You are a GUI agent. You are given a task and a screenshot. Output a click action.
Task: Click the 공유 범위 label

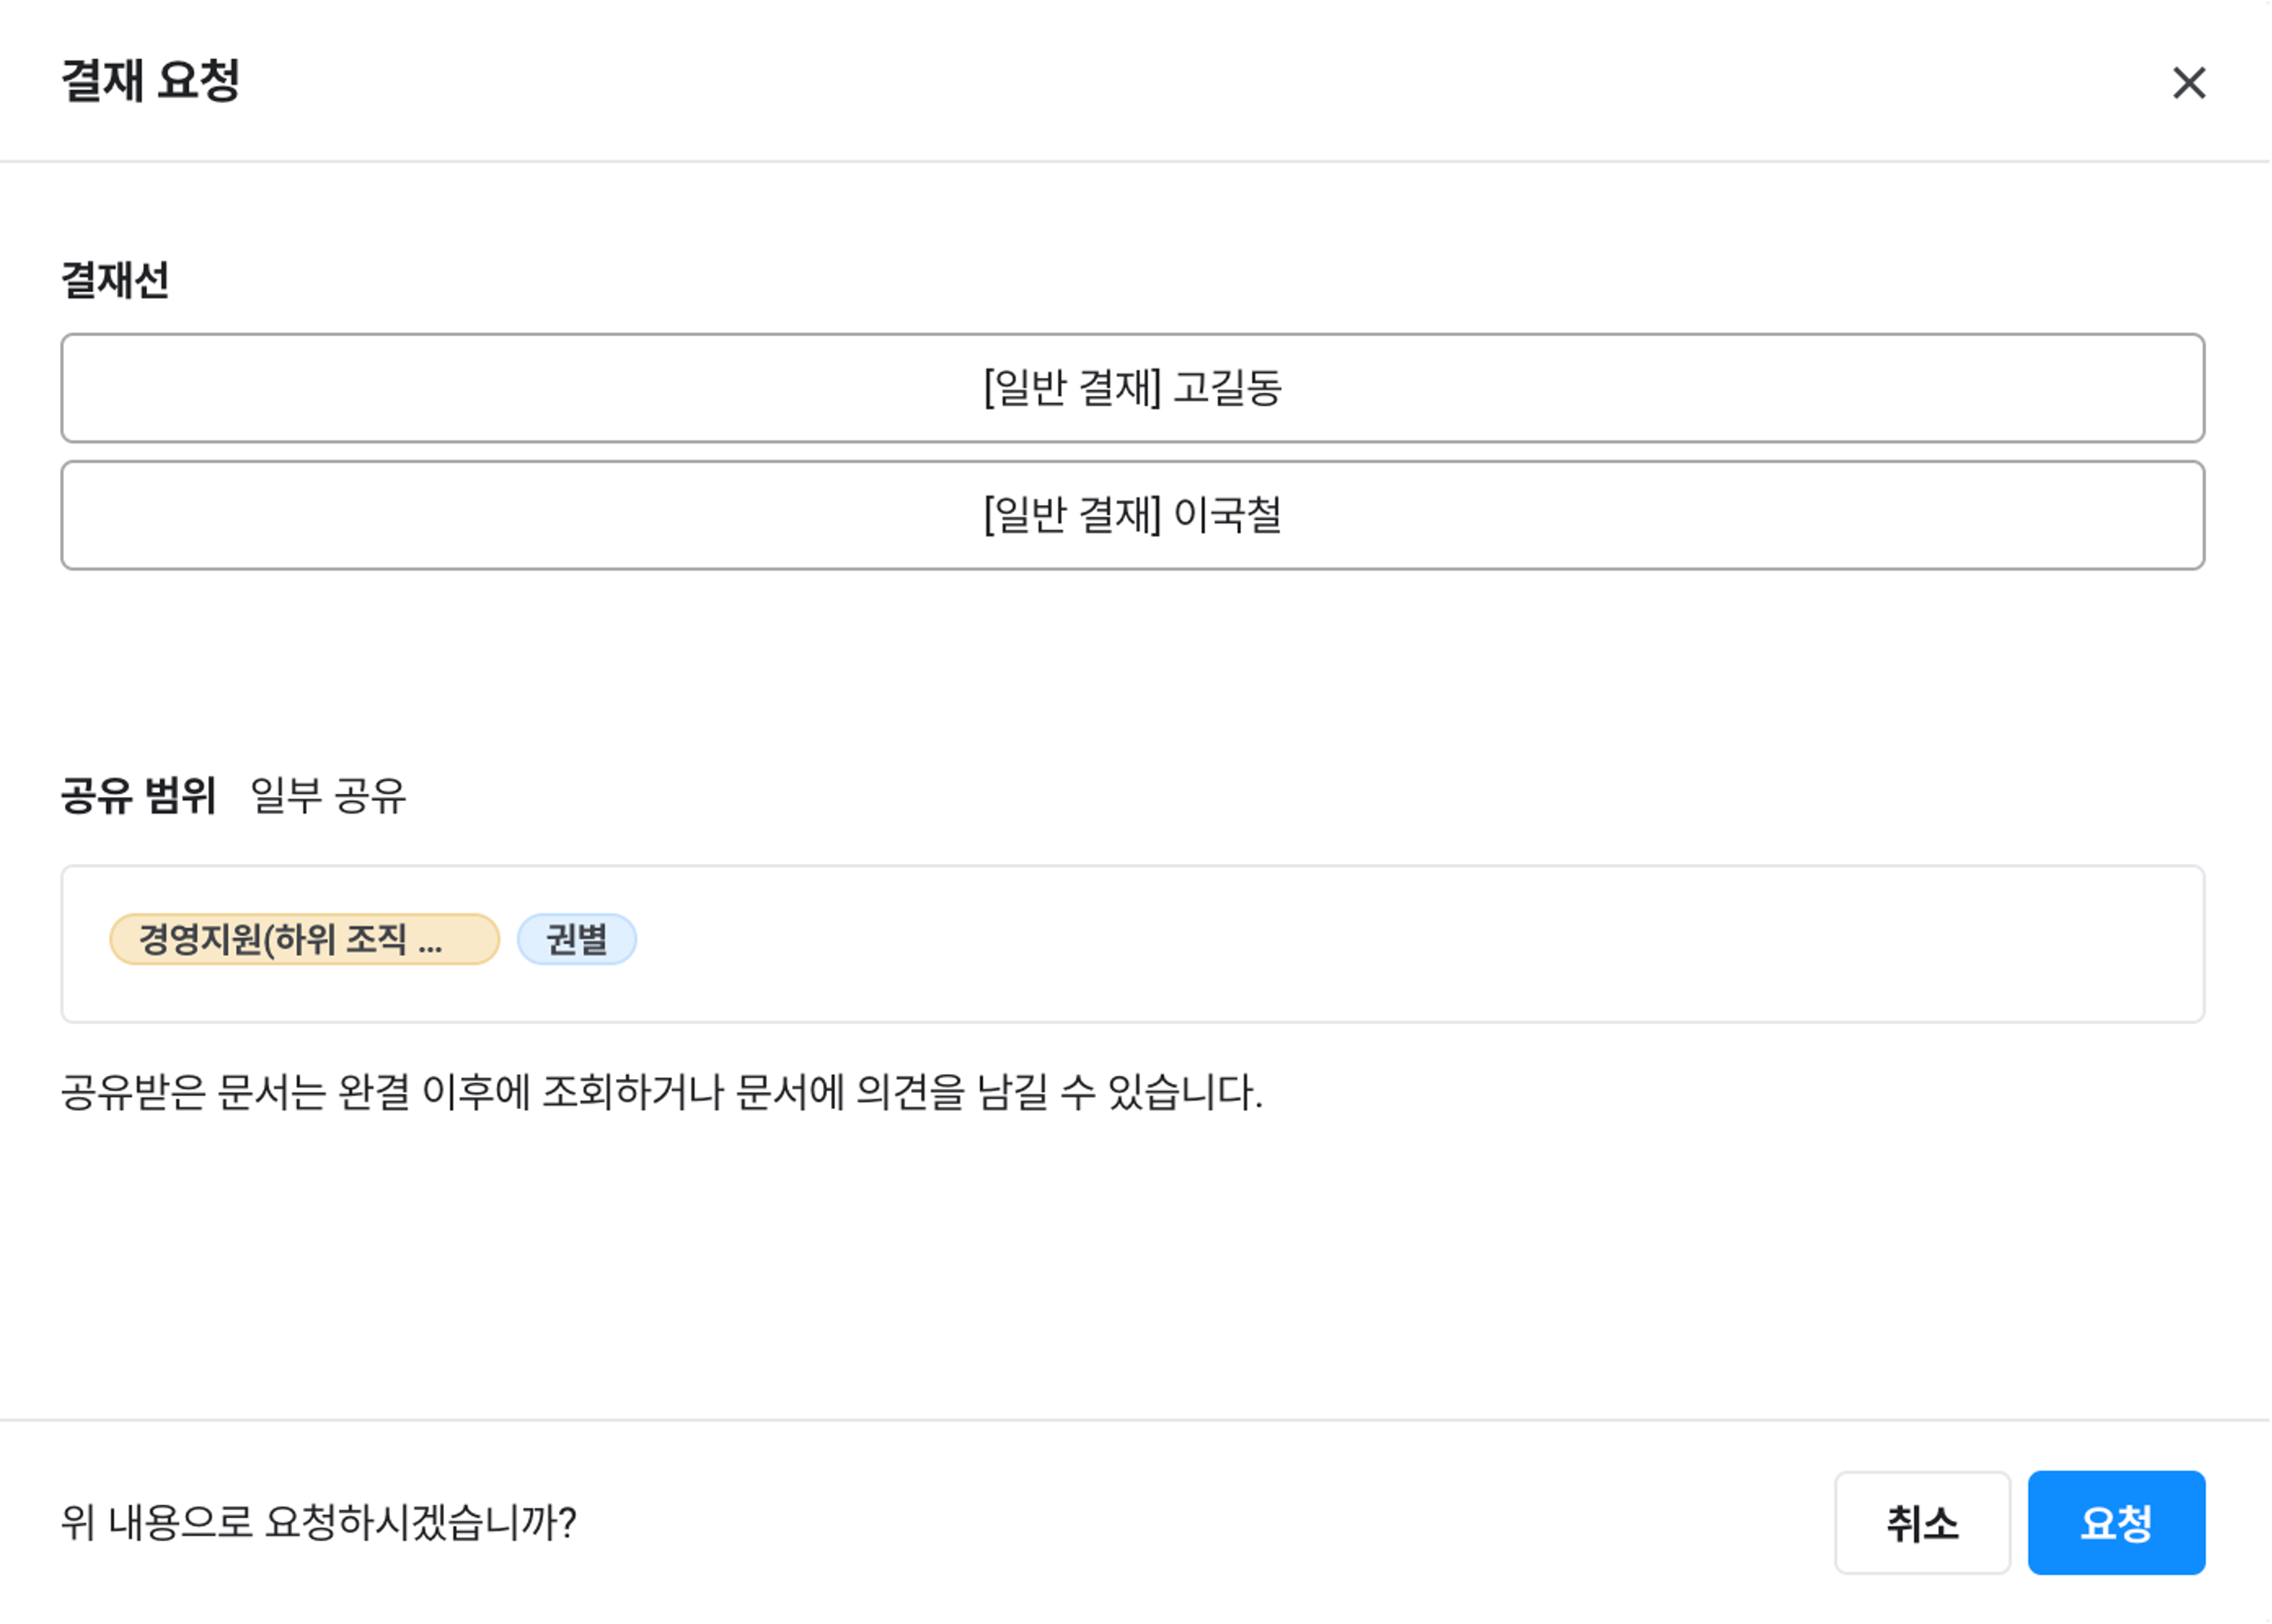pos(138,795)
